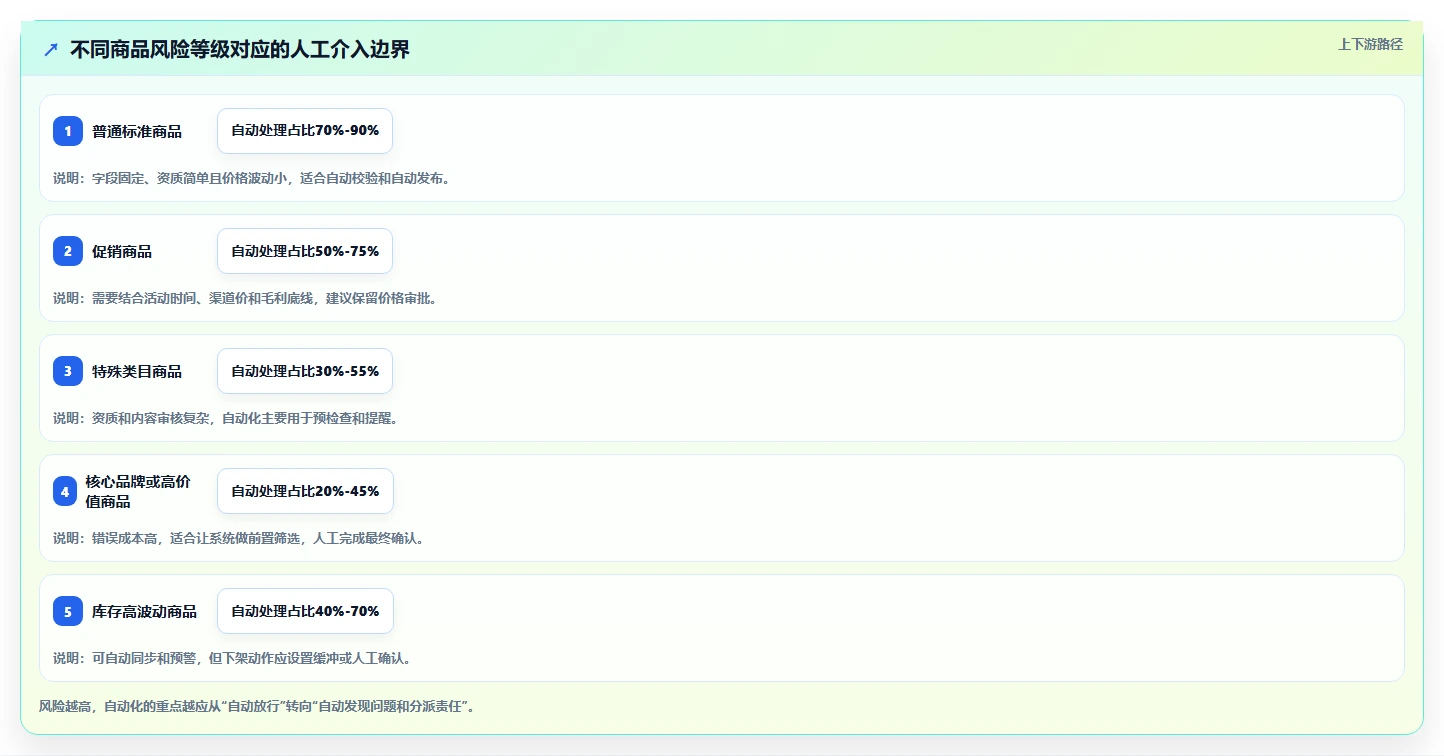Select the 普通标准商品 title
The image size is (1444, 756).
[x=137, y=131]
